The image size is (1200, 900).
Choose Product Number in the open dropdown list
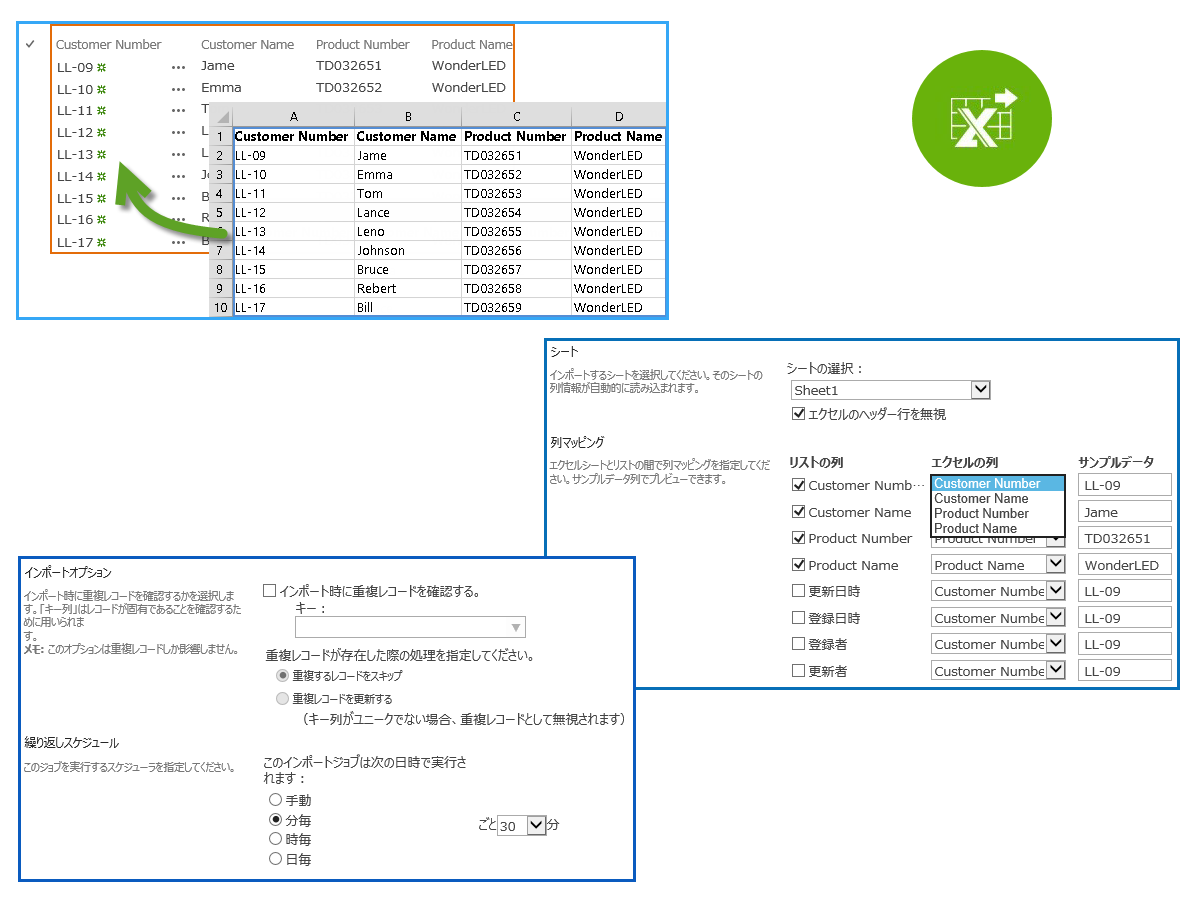coord(981,513)
